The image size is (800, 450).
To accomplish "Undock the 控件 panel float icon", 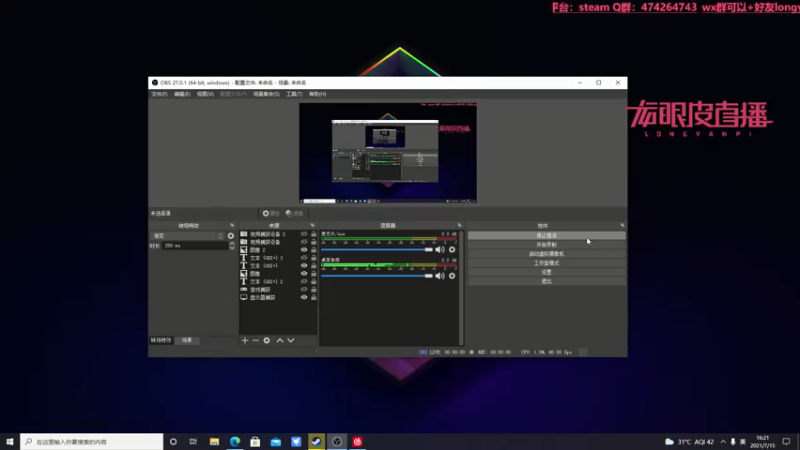I will click(622, 225).
